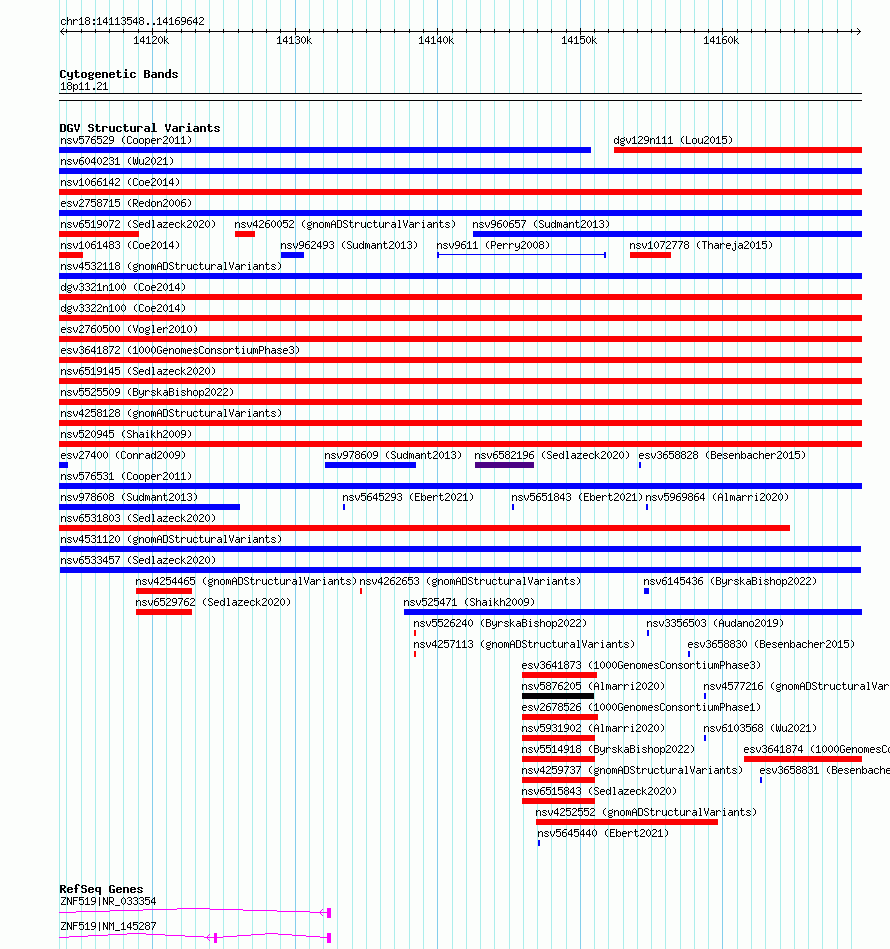890x949 pixels.
Task: Select nsv1066142 (Coe2014) variant label
Action: [x=120, y=182]
